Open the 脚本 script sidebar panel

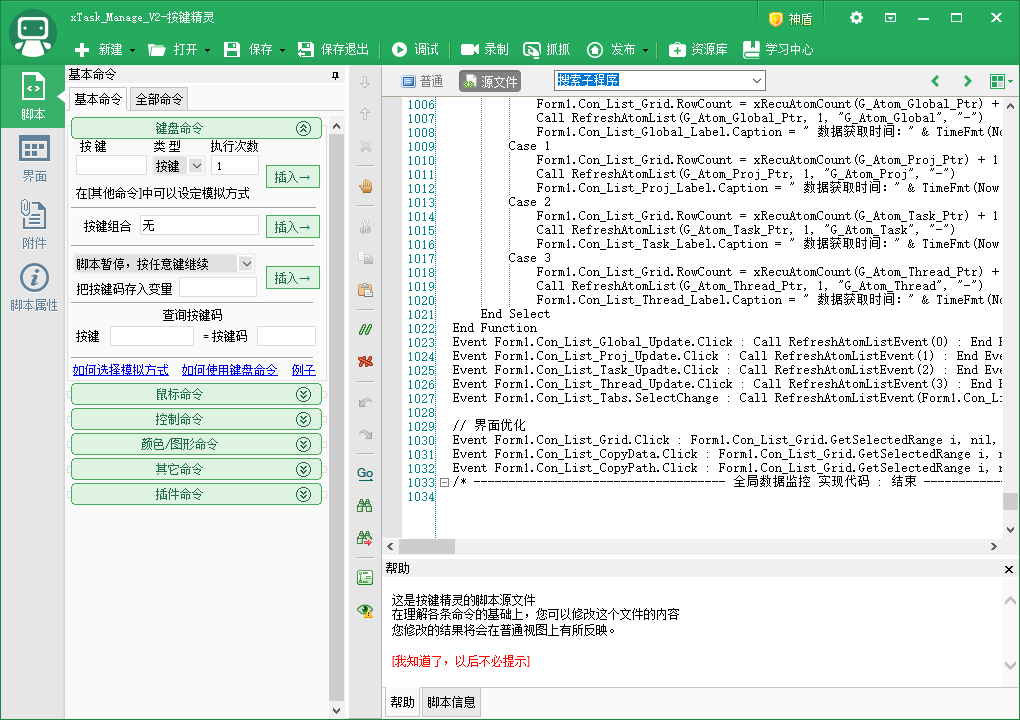point(33,96)
